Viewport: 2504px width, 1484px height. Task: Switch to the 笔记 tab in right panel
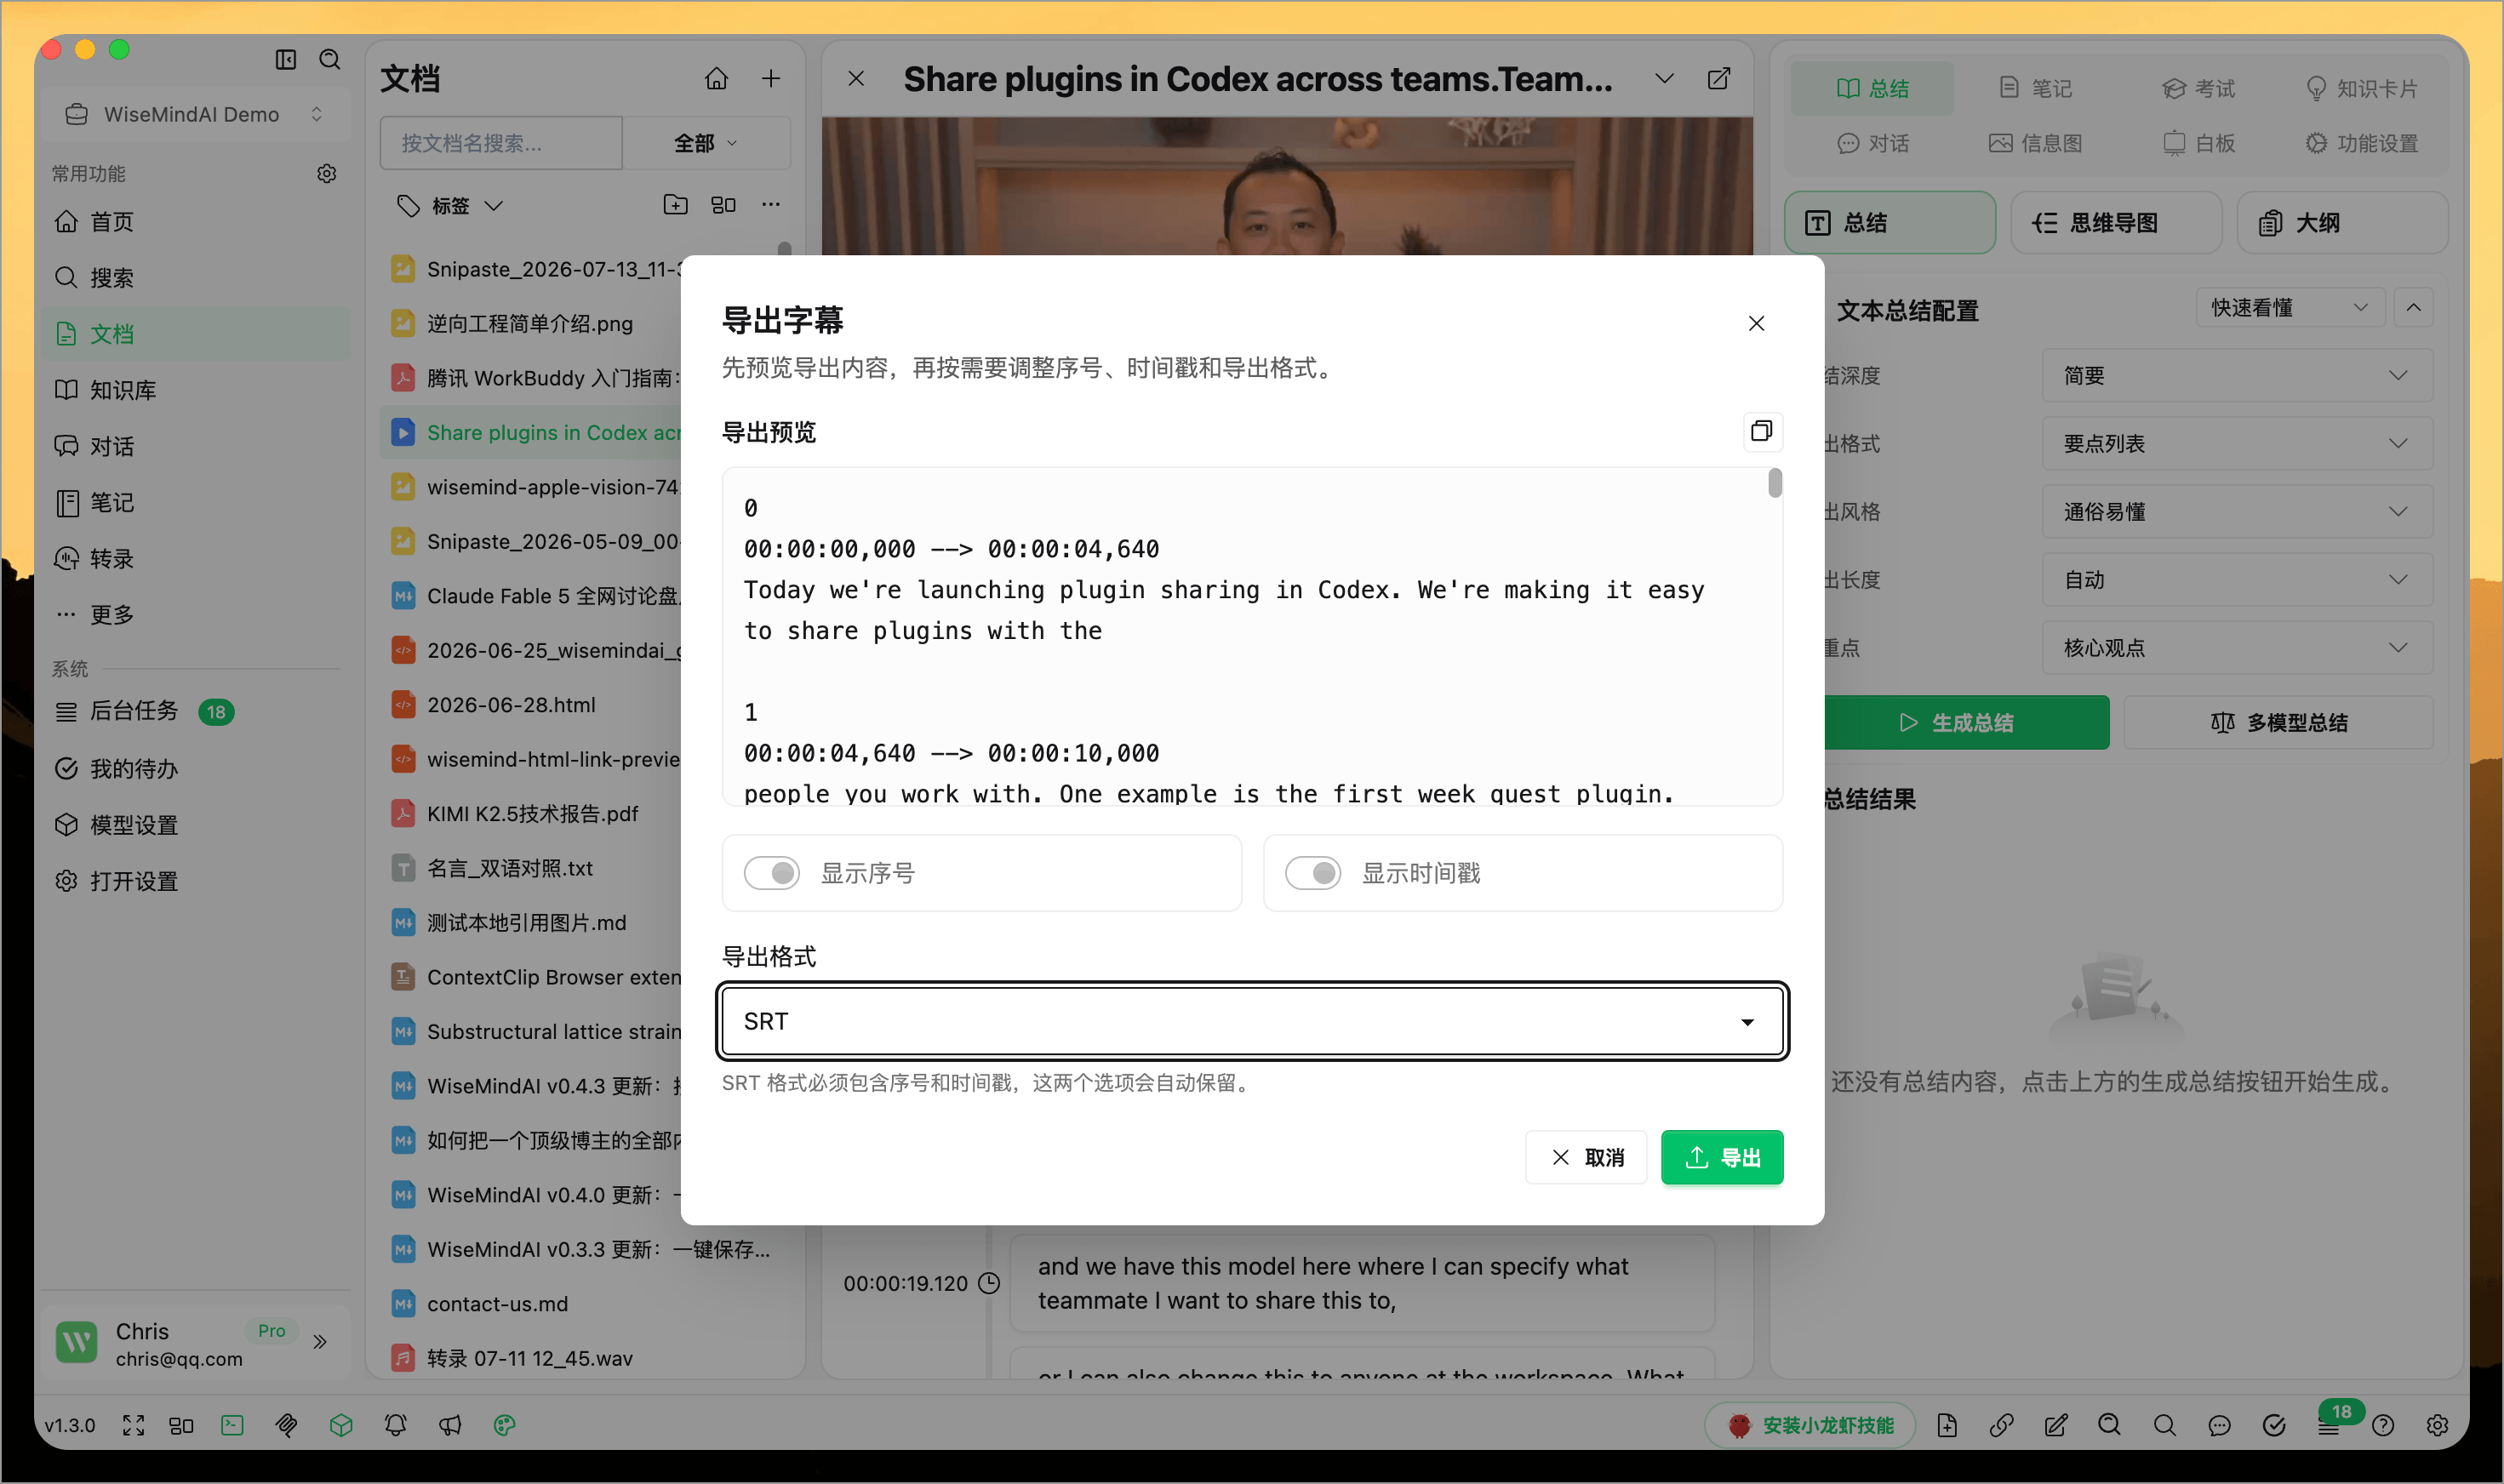[x=2035, y=88]
